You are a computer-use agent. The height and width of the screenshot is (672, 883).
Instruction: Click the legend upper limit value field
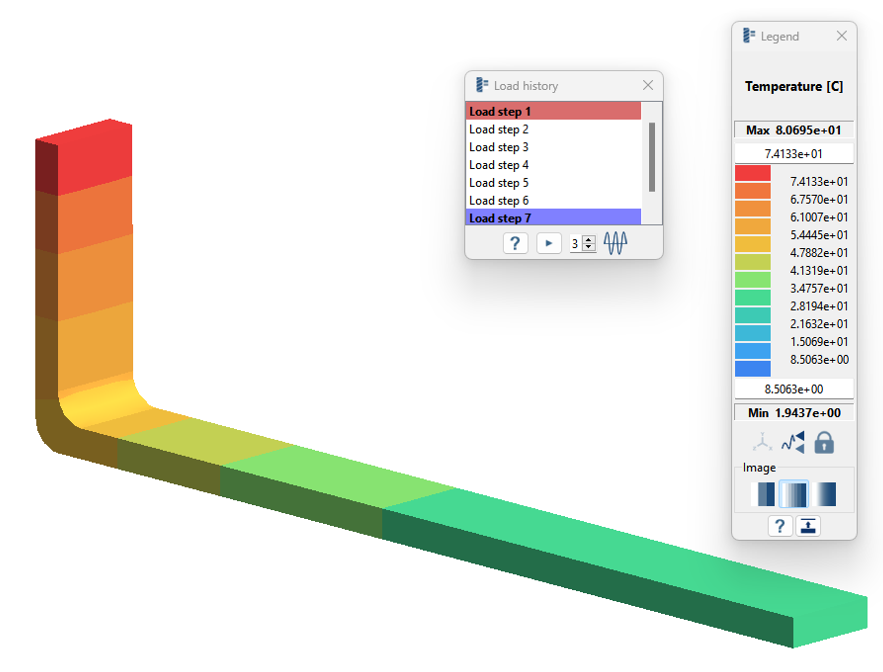pyautogui.click(x=793, y=154)
